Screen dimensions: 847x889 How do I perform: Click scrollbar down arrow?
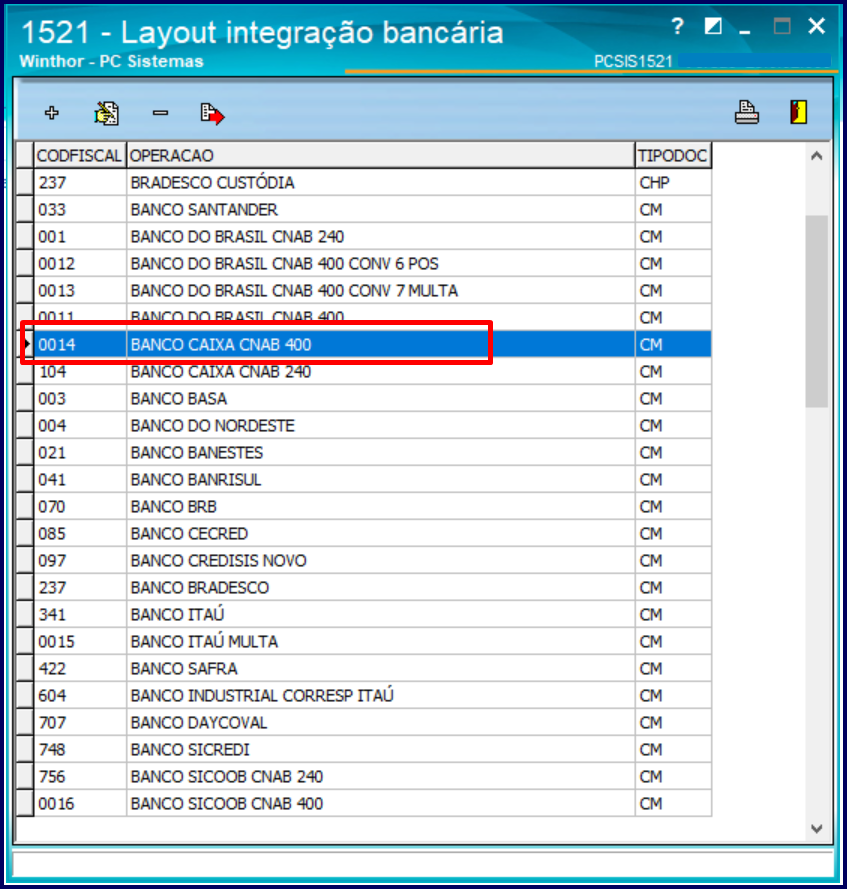pos(816,828)
